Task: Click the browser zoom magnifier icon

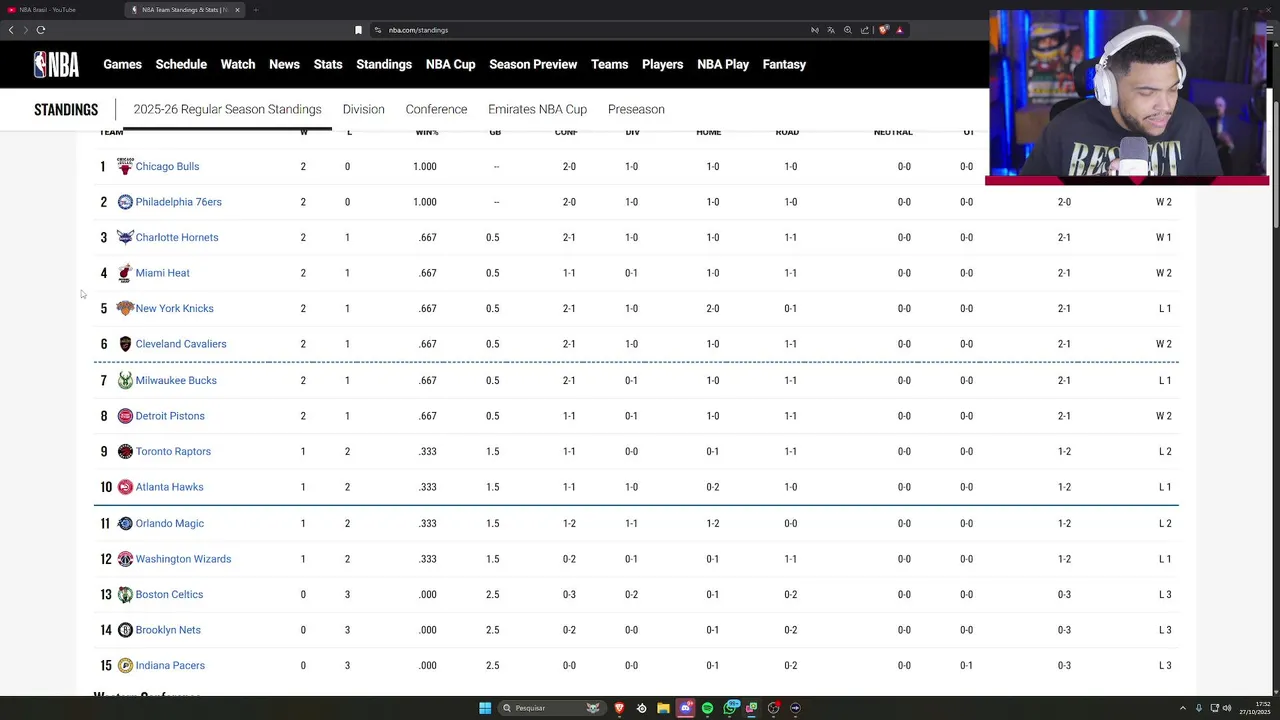Action: [848, 30]
